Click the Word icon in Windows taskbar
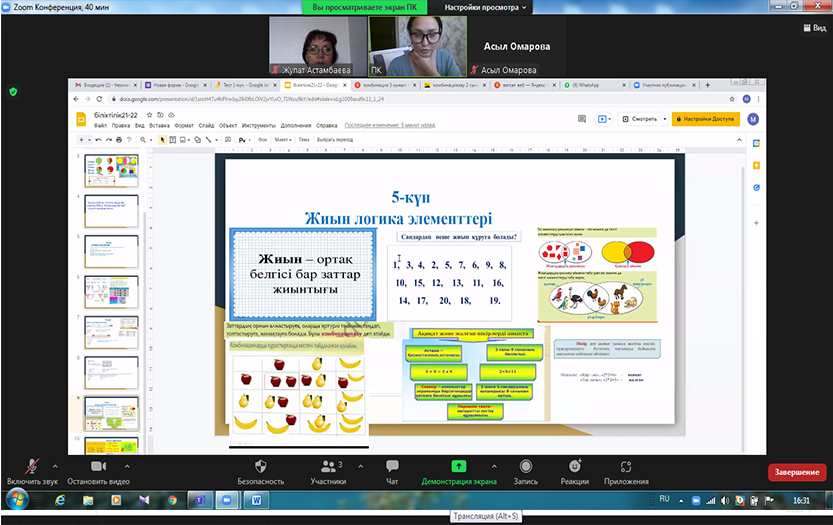833x525 pixels. click(x=255, y=498)
